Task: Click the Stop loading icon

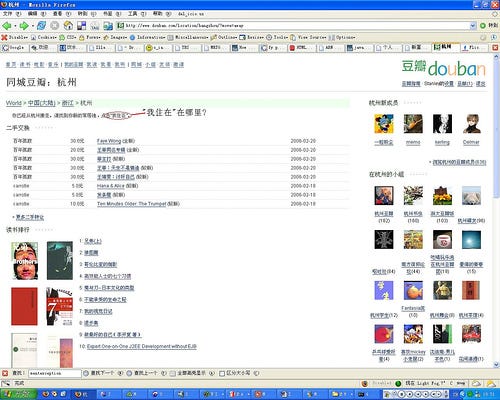Action: pyautogui.click(x=55, y=25)
